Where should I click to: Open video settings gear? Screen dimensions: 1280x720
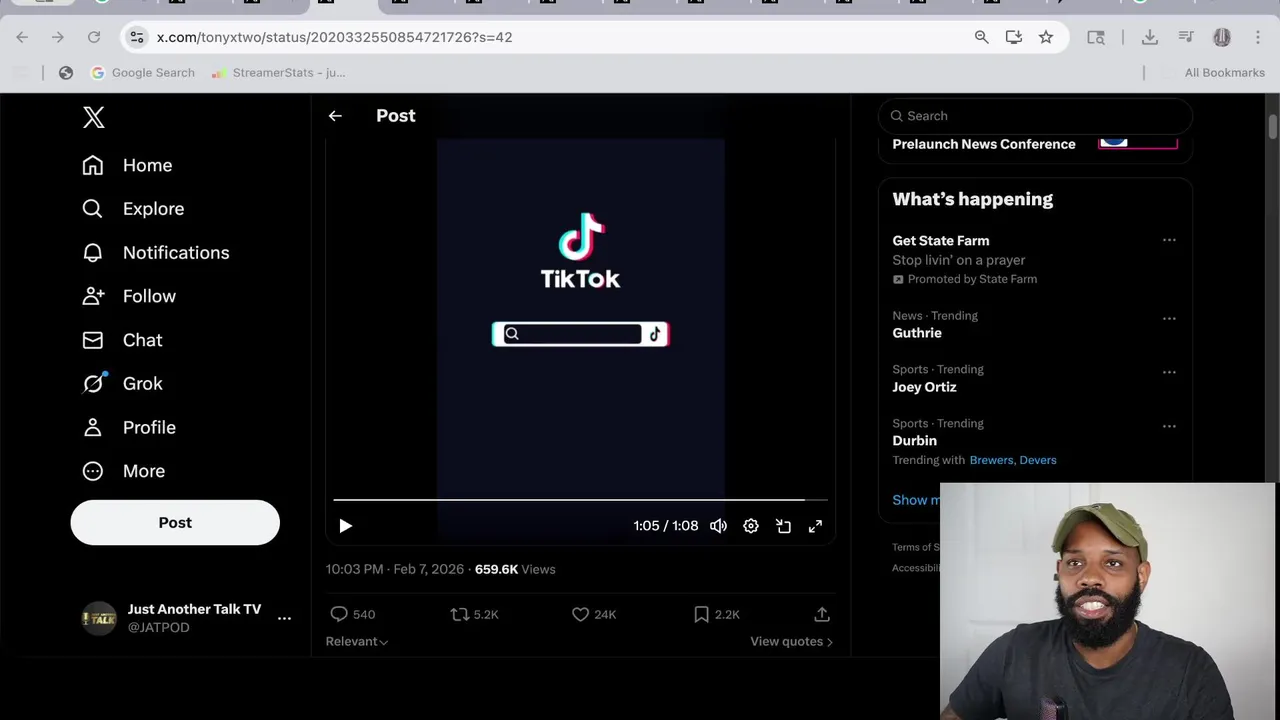tap(751, 526)
